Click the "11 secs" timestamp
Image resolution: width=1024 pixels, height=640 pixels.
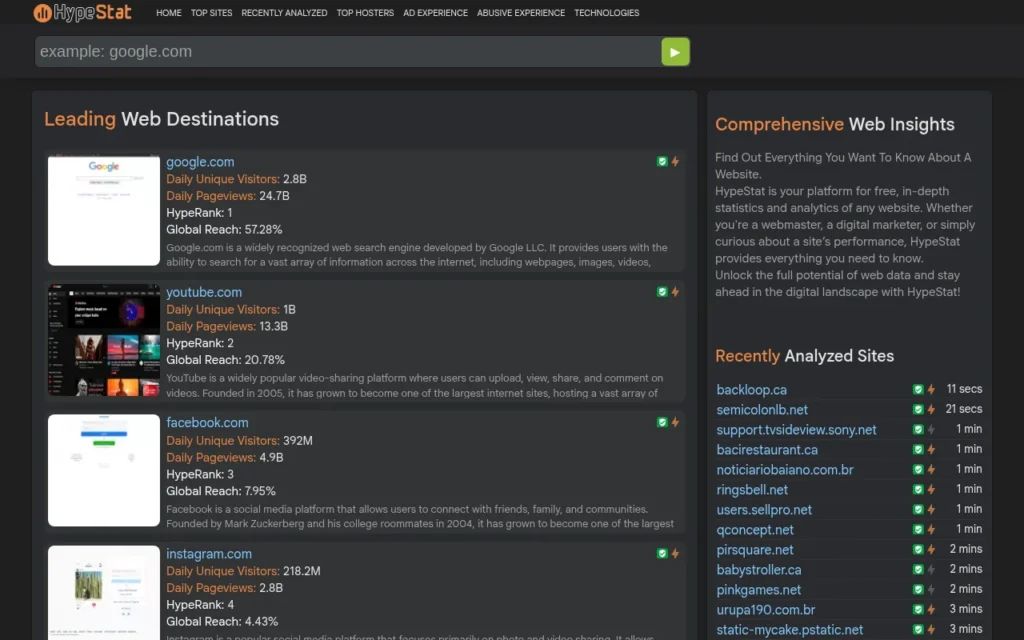965,389
